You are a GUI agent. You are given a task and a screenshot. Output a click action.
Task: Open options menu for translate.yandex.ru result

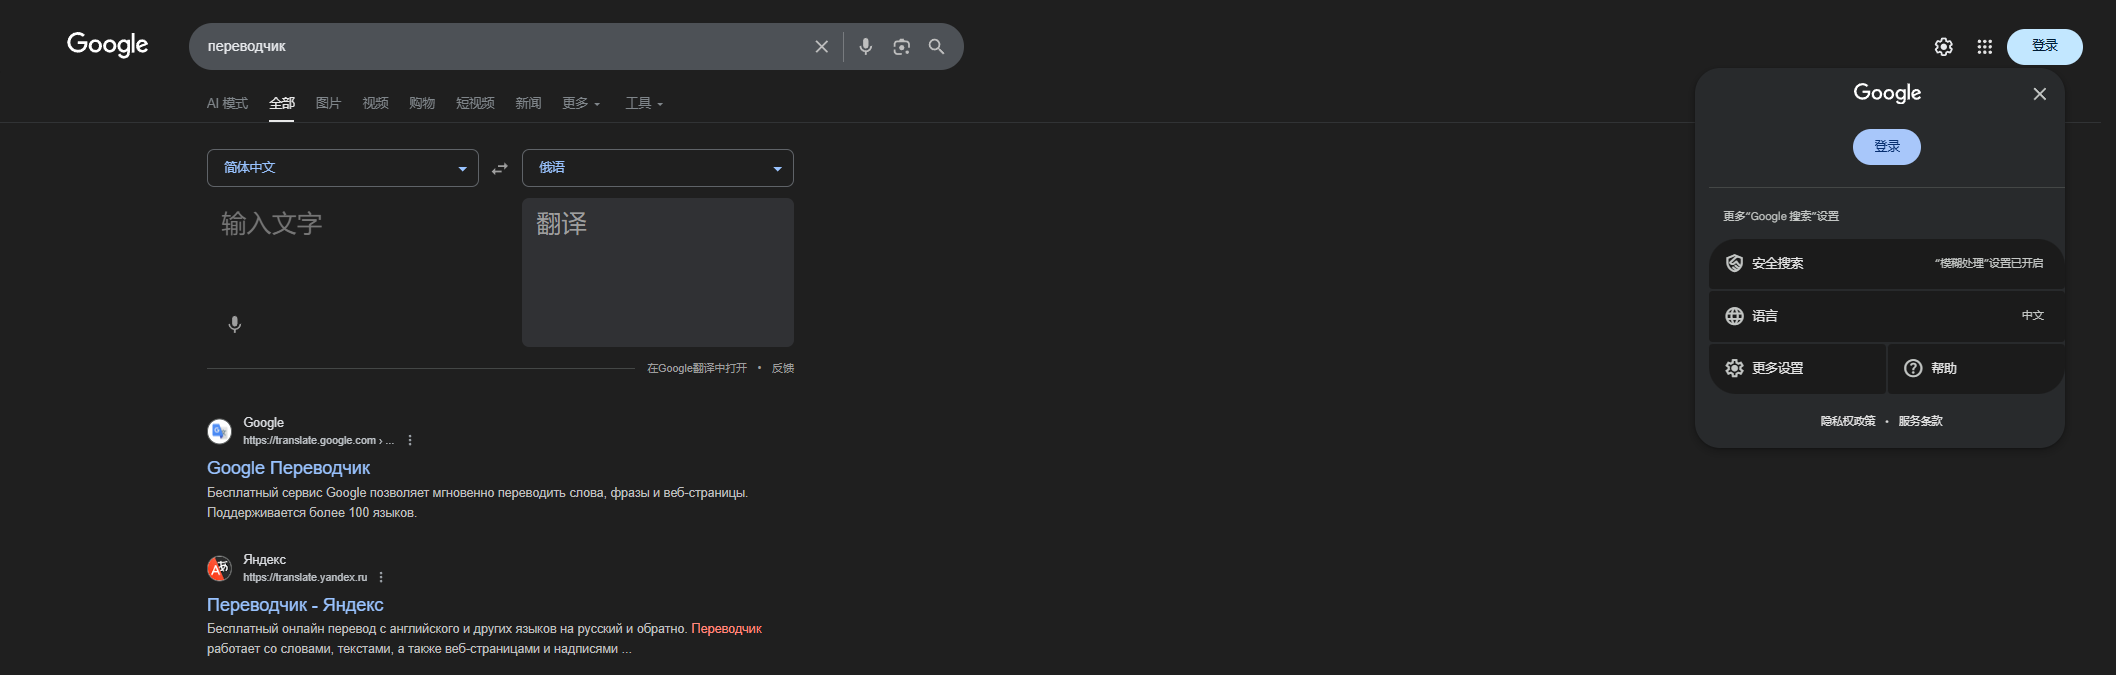381,577
